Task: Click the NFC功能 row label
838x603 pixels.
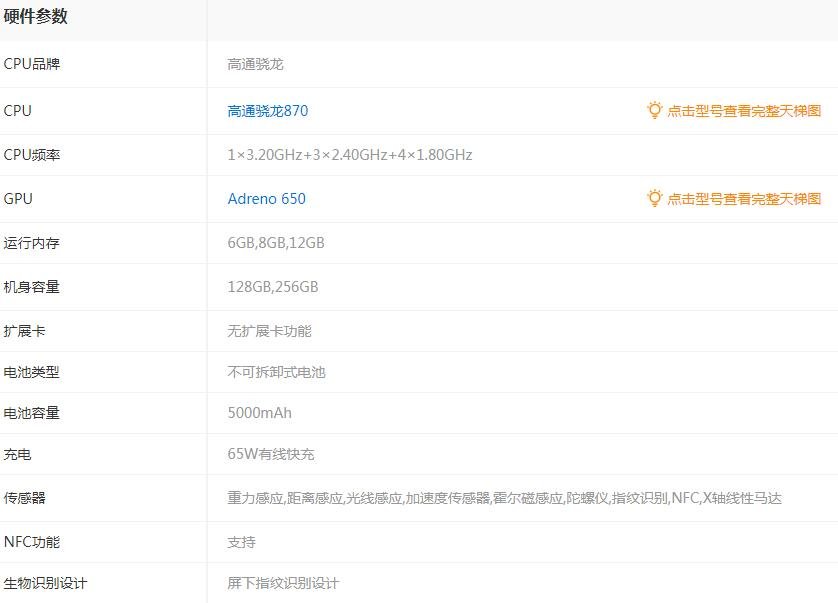Action: point(32,542)
